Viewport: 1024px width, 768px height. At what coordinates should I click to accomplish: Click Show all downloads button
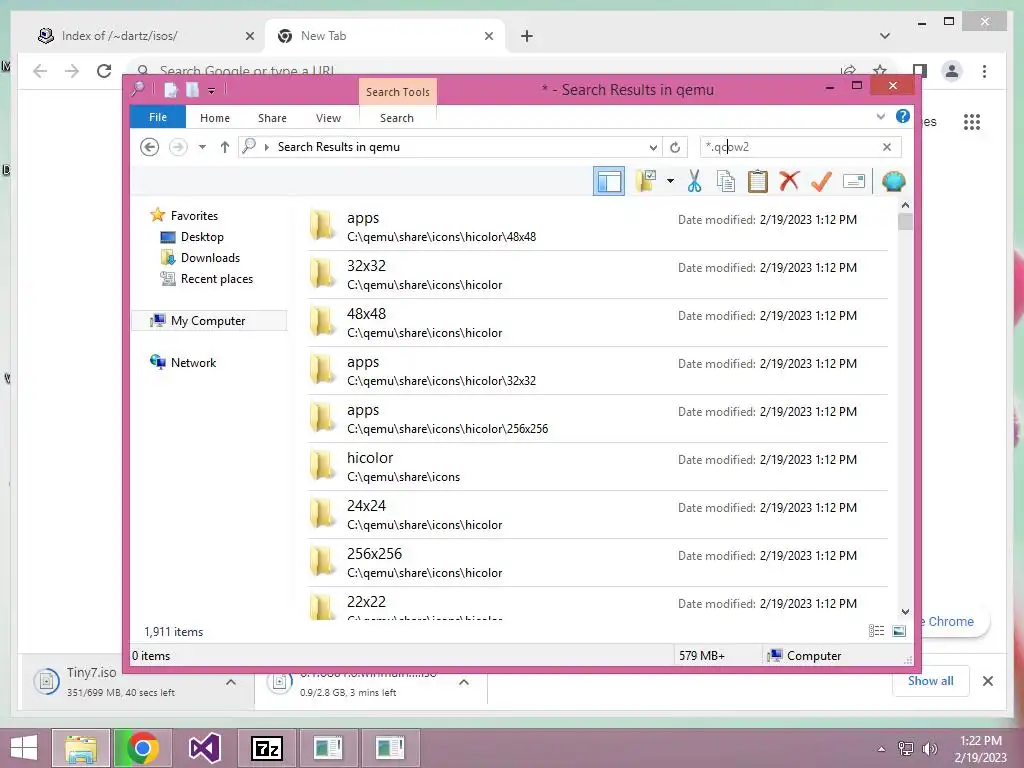pyautogui.click(x=931, y=680)
